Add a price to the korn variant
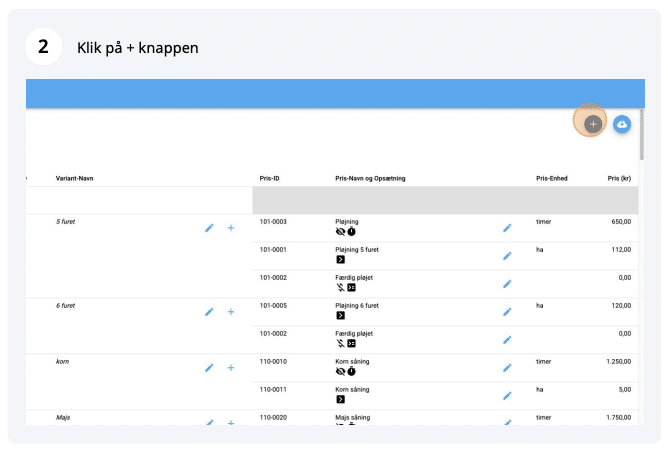The height and width of the screenshot is (451, 668). pos(230,368)
